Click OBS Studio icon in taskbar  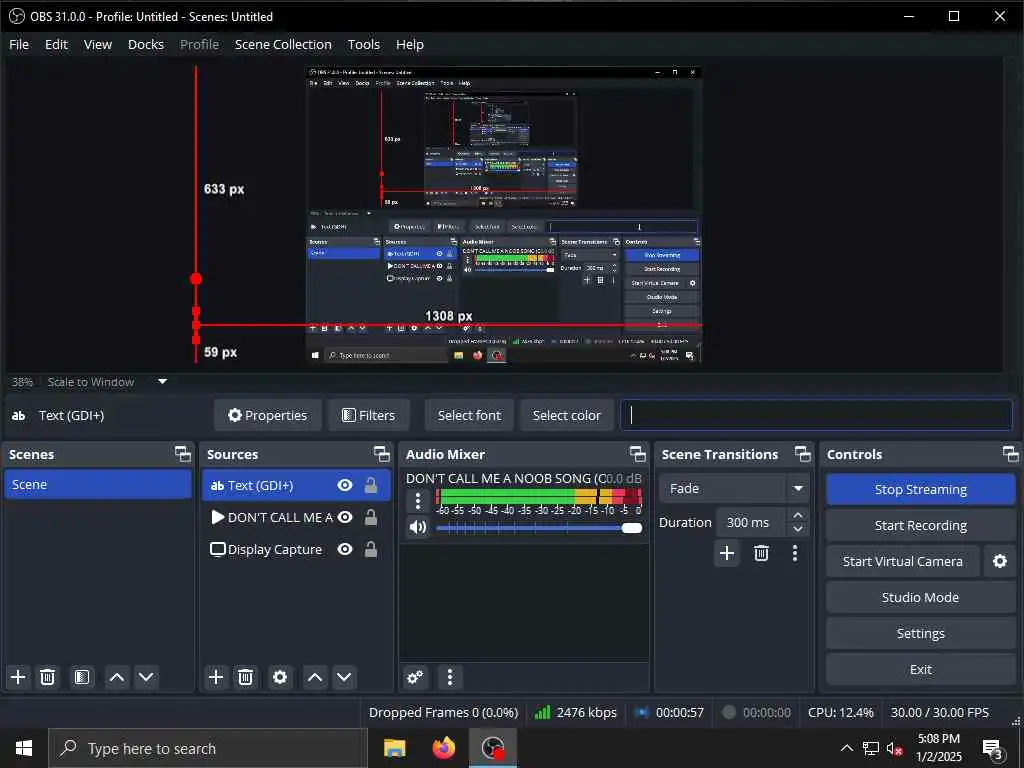click(493, 748)
